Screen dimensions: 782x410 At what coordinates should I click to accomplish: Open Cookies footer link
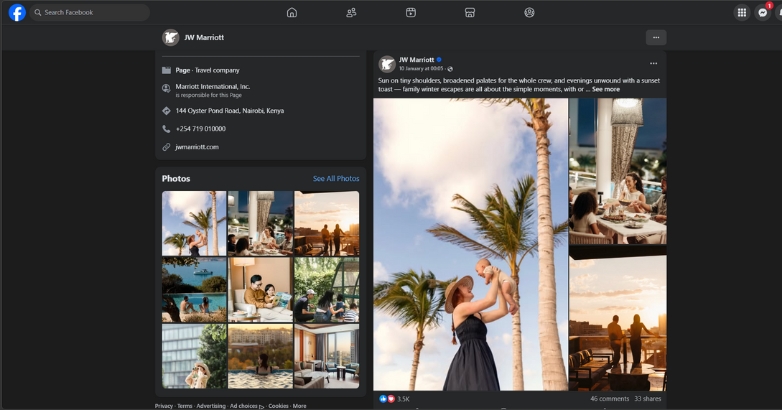pos(278,406)
